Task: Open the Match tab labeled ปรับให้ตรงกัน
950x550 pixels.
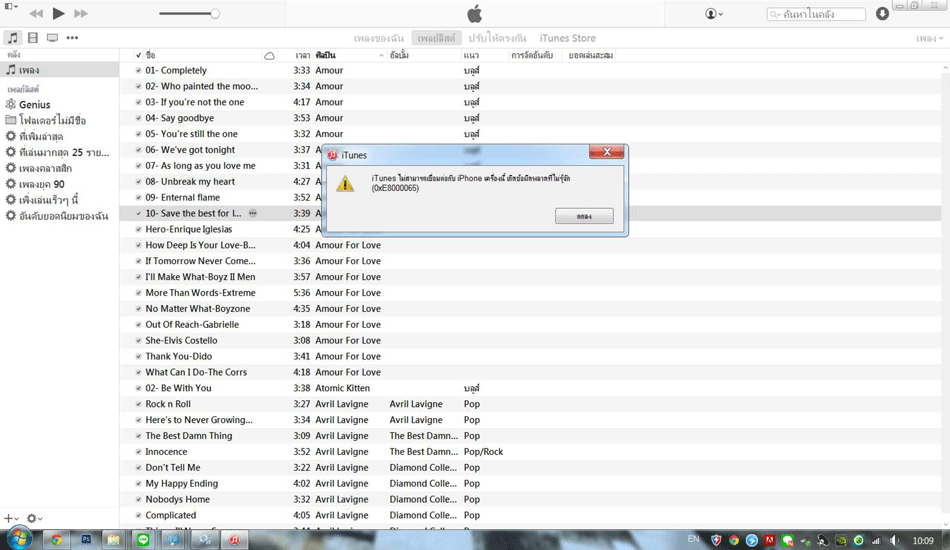Action: point(497,38)
